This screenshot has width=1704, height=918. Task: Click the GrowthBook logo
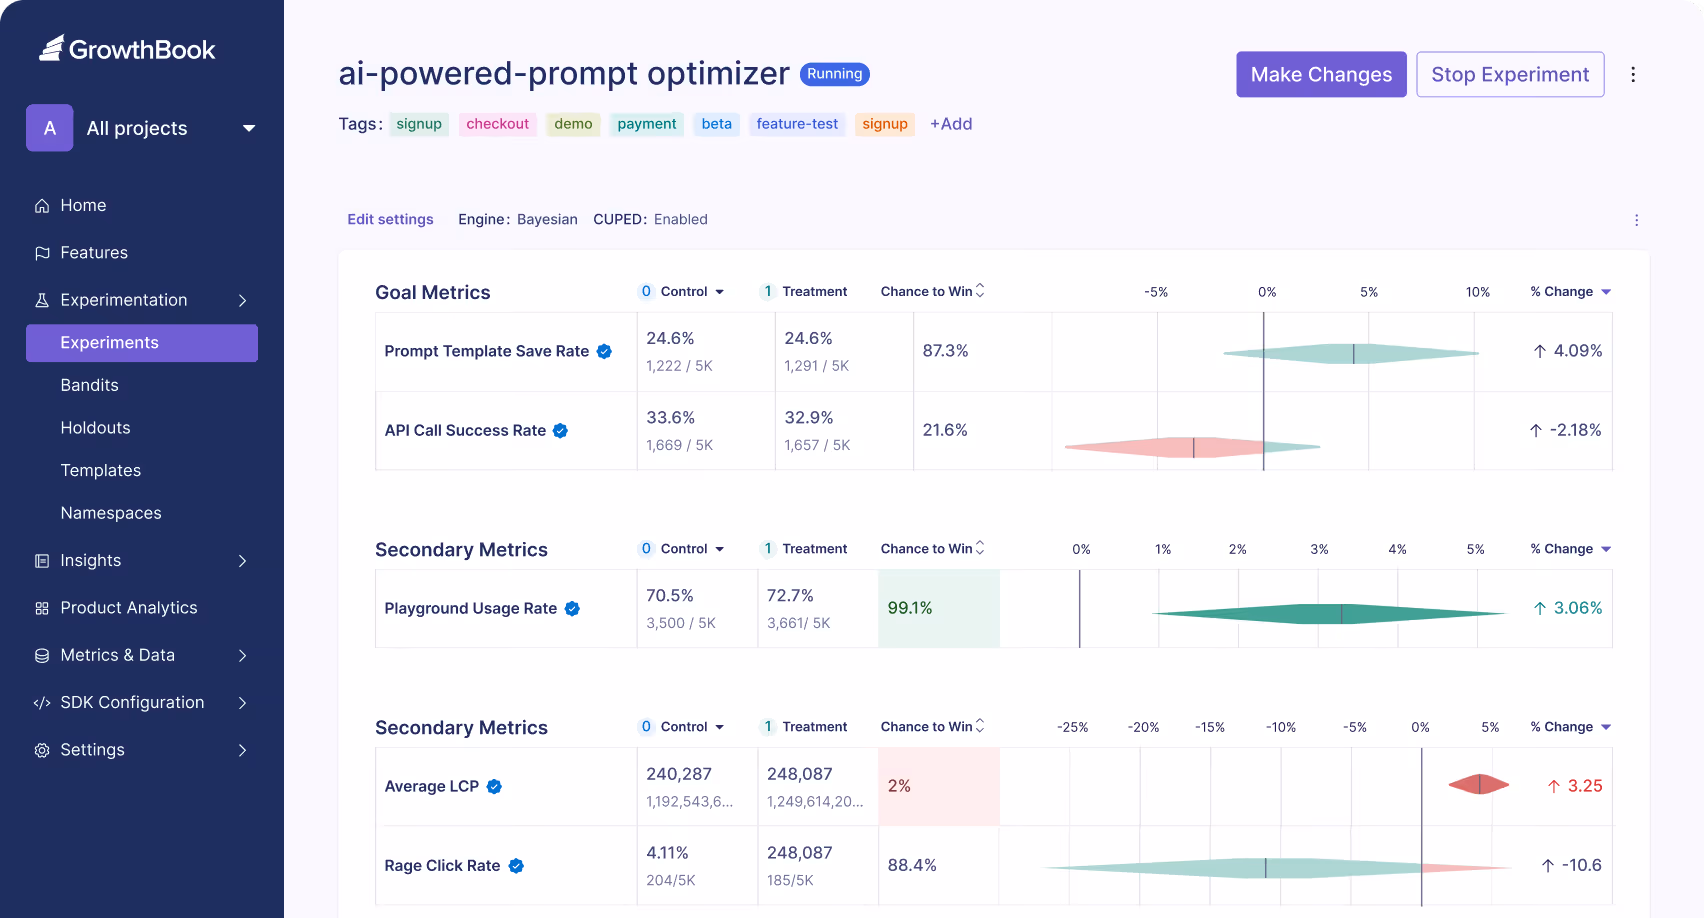[128, 48]
